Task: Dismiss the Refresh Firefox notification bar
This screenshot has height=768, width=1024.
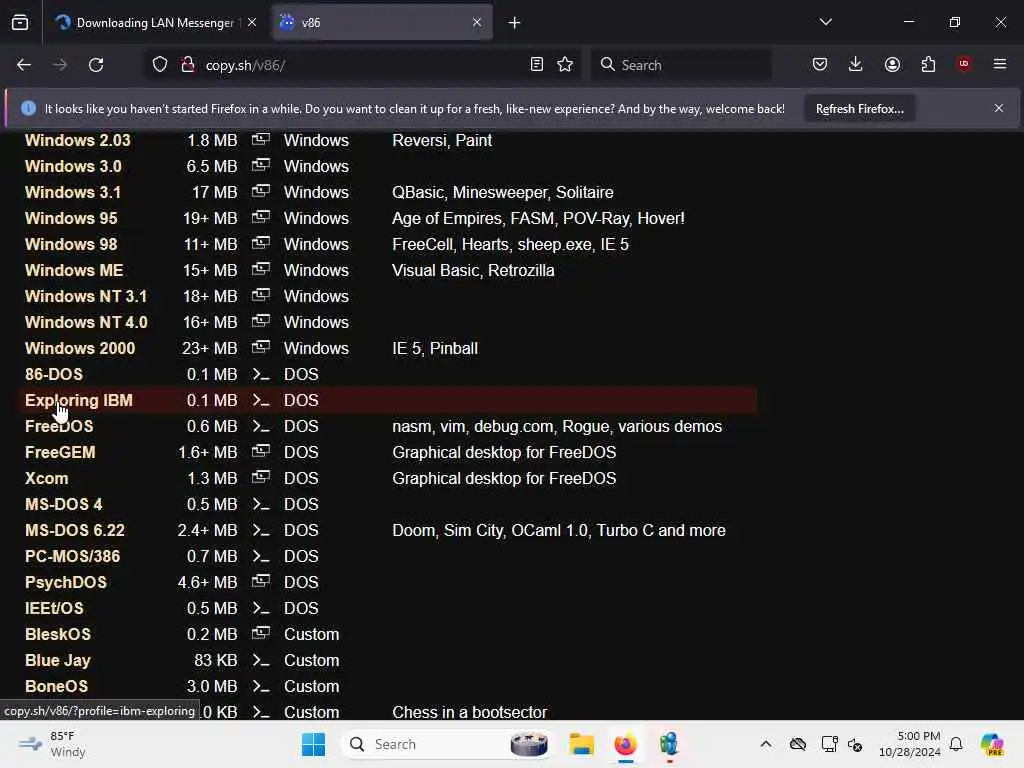Action: click(x=999, y=108)
